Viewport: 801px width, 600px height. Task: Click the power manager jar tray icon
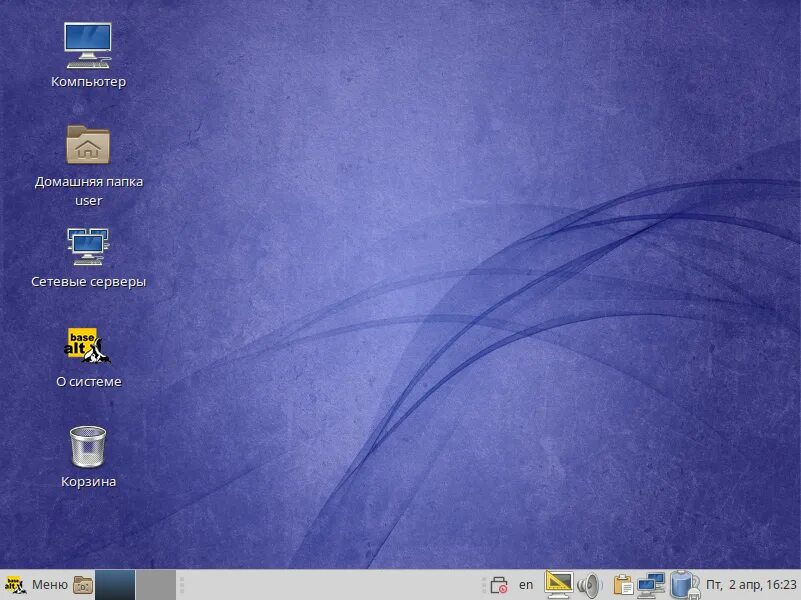684,585
